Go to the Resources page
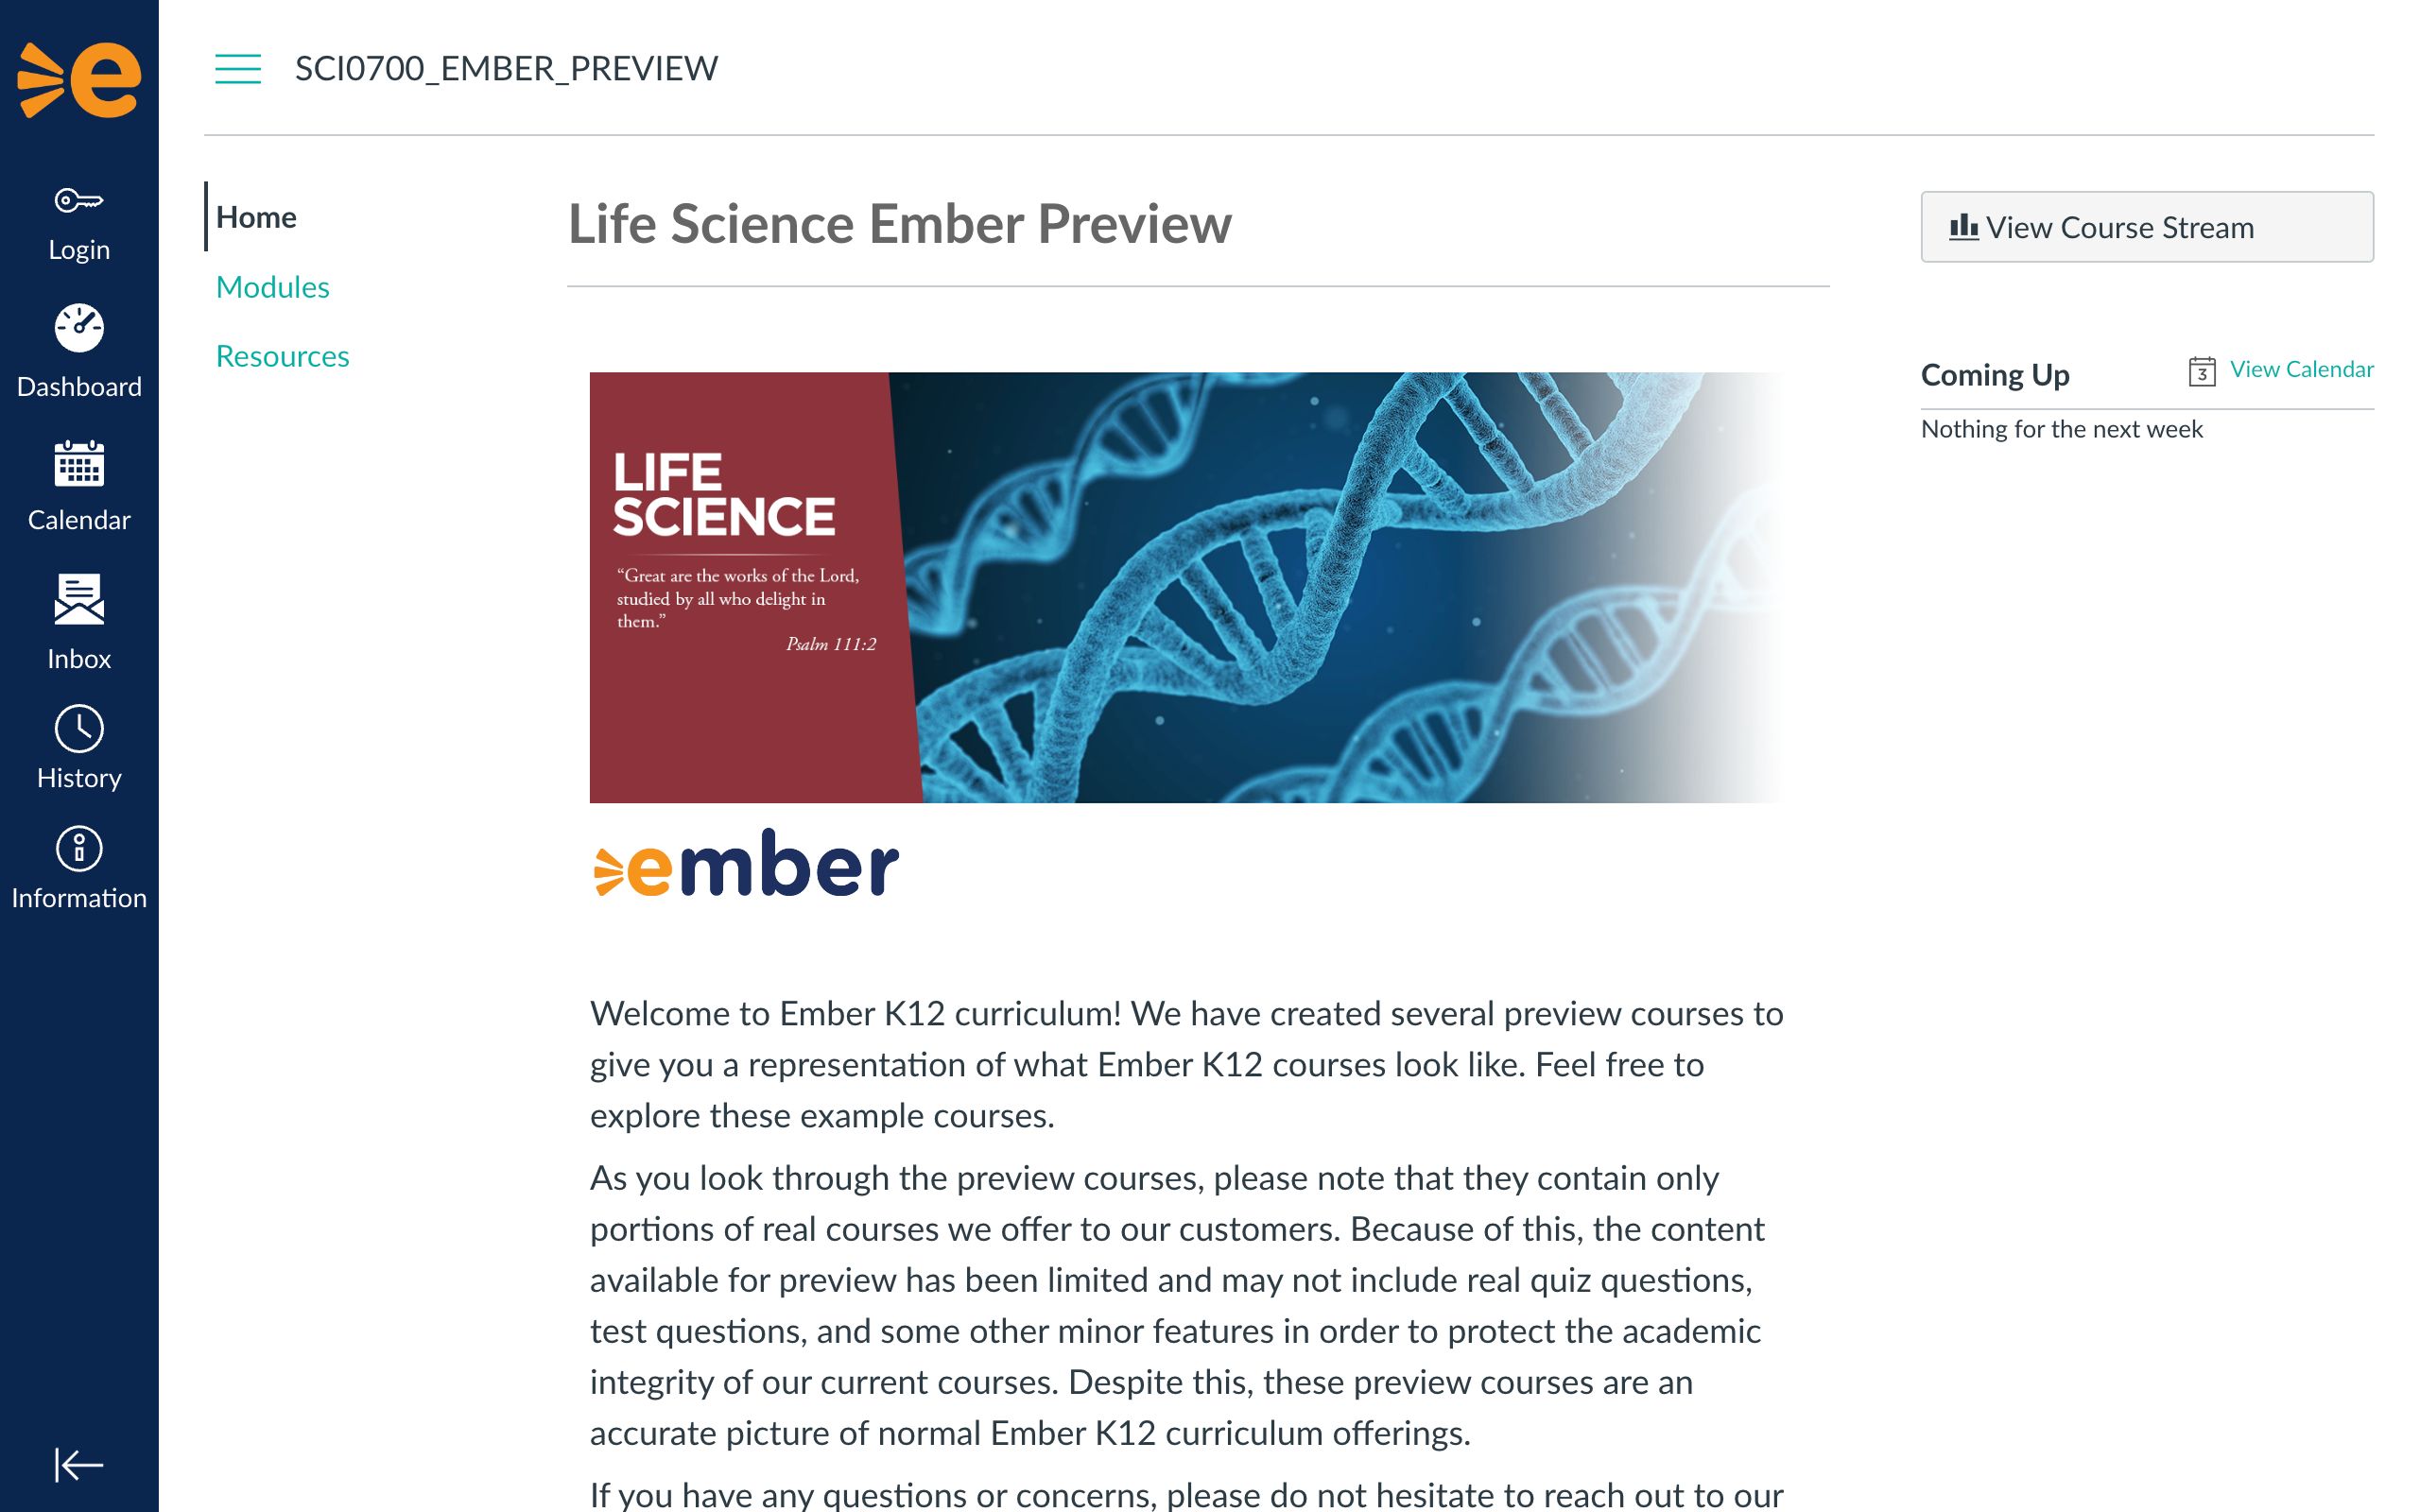Screen dimensions: 2420x1512 point(282,356)
